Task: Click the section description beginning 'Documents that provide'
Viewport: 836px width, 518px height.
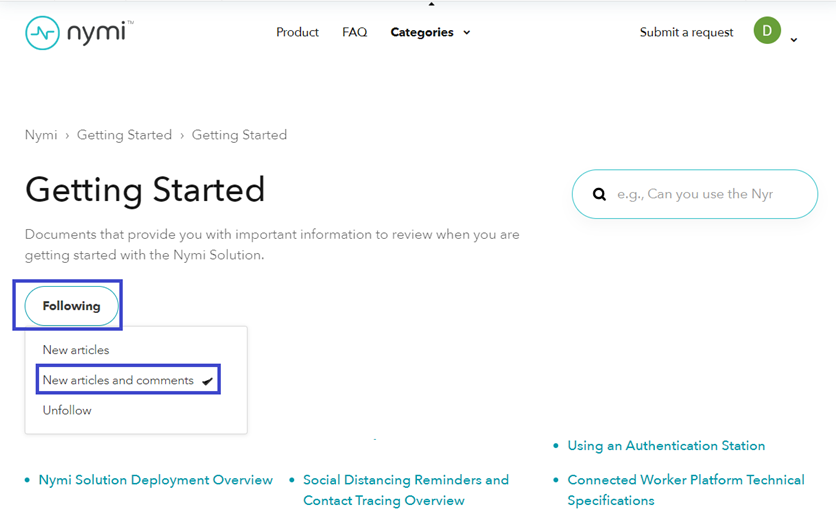Action: coord(272,245)
